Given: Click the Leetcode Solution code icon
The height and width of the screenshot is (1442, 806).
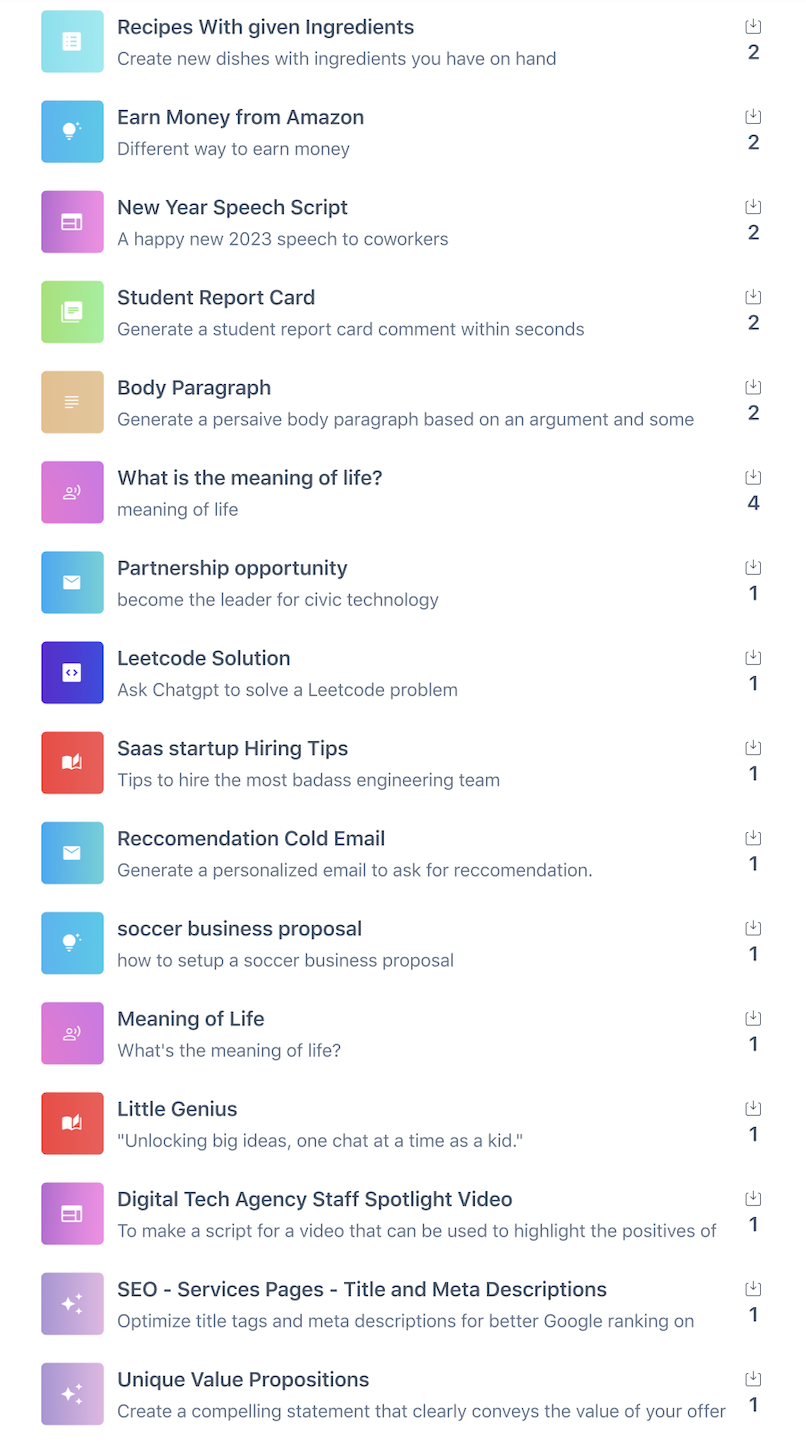Looking at the screenshot, I should pos(72,673).
